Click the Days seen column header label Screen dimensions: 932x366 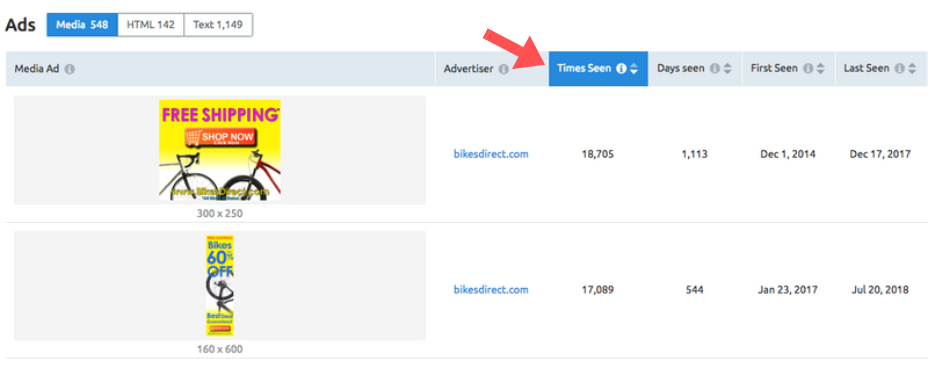681,68
